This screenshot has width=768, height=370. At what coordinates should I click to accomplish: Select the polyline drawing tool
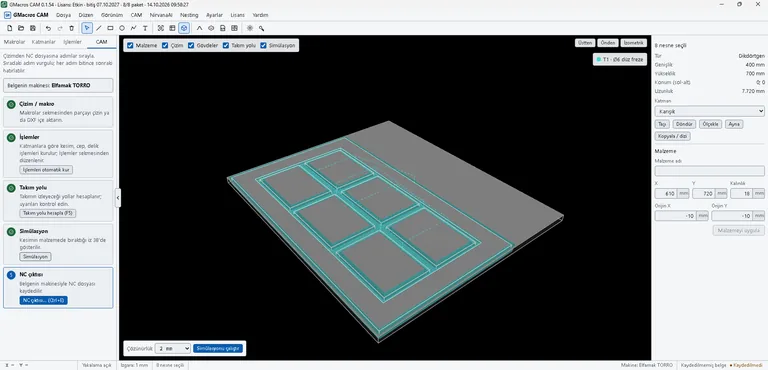point(133,28)
